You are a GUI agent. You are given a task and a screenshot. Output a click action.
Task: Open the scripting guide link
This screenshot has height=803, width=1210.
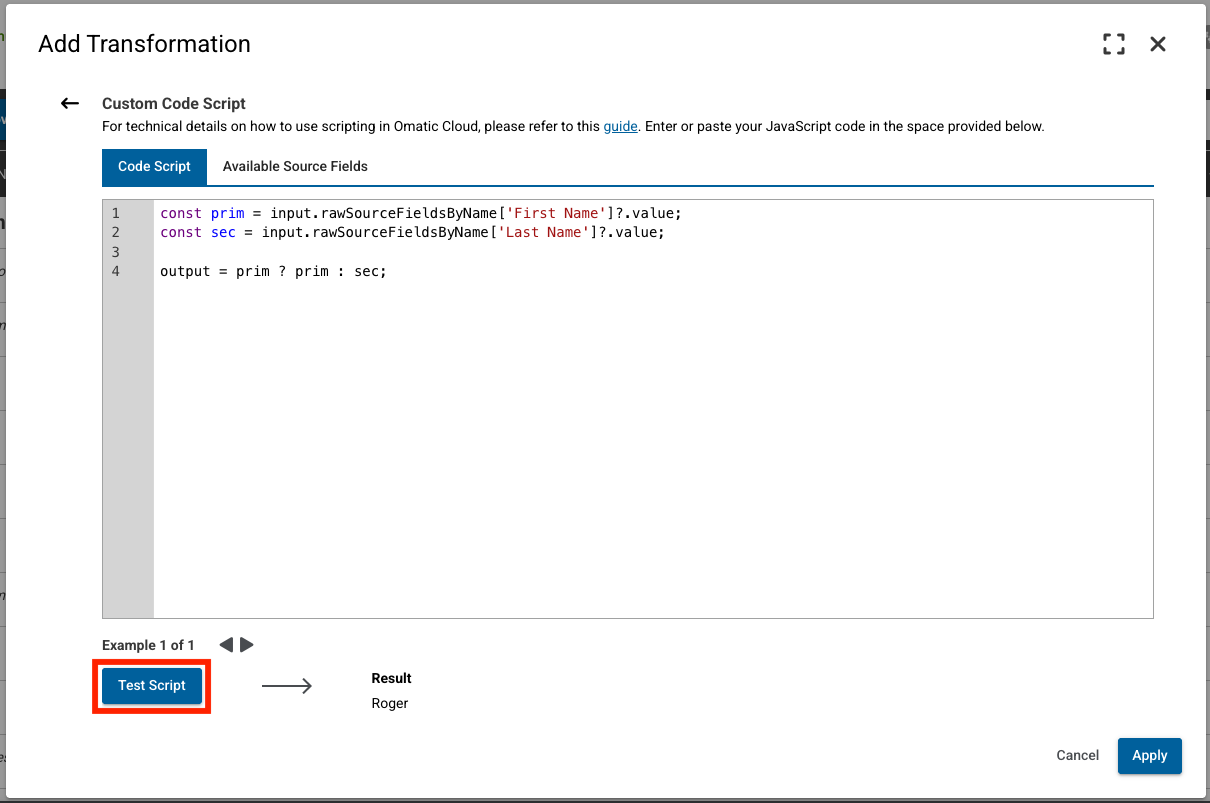(x=620, y=127)
